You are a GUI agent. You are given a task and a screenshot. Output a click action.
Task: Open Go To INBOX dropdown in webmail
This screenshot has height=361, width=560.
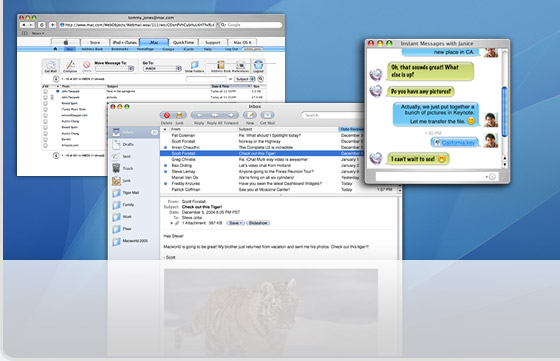pyautogui.click(x=162, y=68)
